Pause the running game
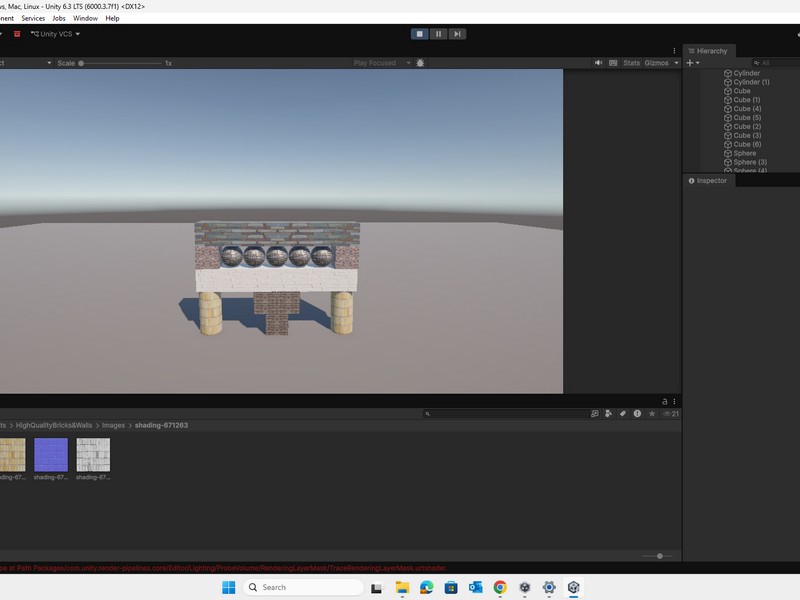This screenshot has height=600, width=800. click(439, 34)
